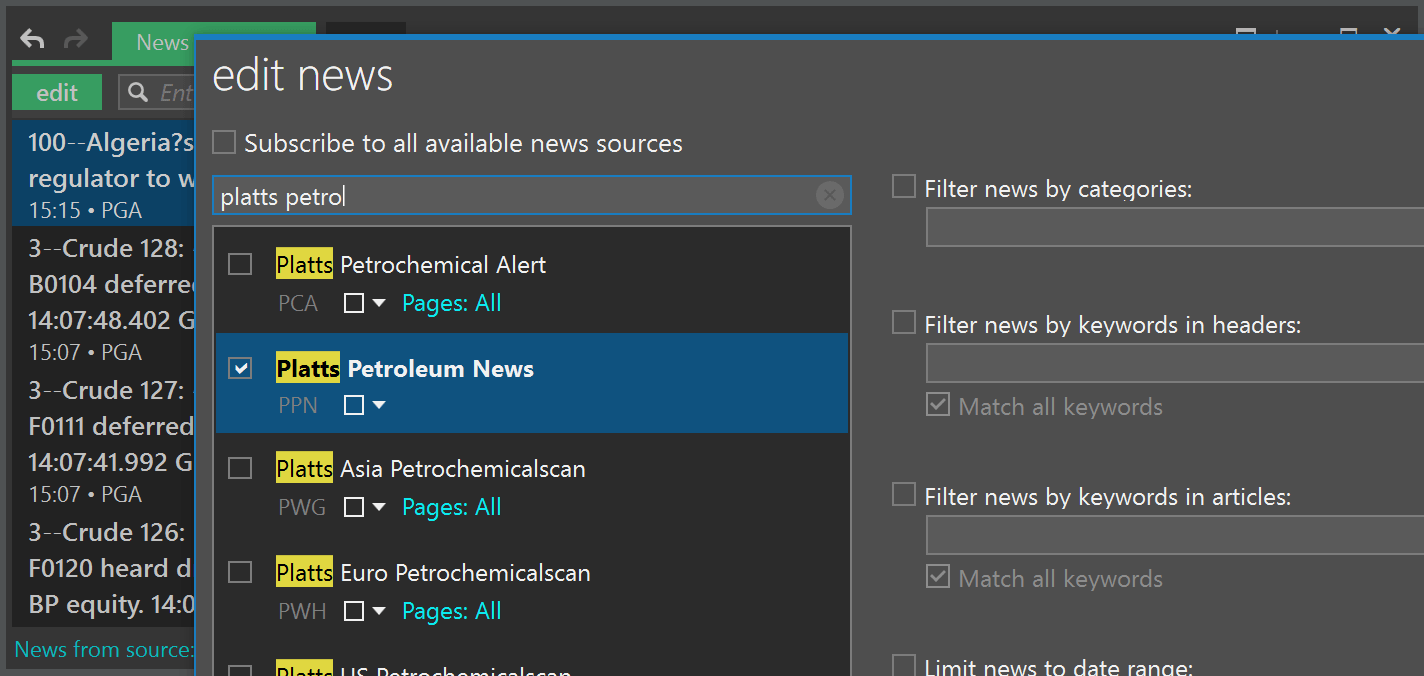This screenshot has width=1424, height=676.
Task: Click the PCA color square
Action: click(x=354, y=303)
